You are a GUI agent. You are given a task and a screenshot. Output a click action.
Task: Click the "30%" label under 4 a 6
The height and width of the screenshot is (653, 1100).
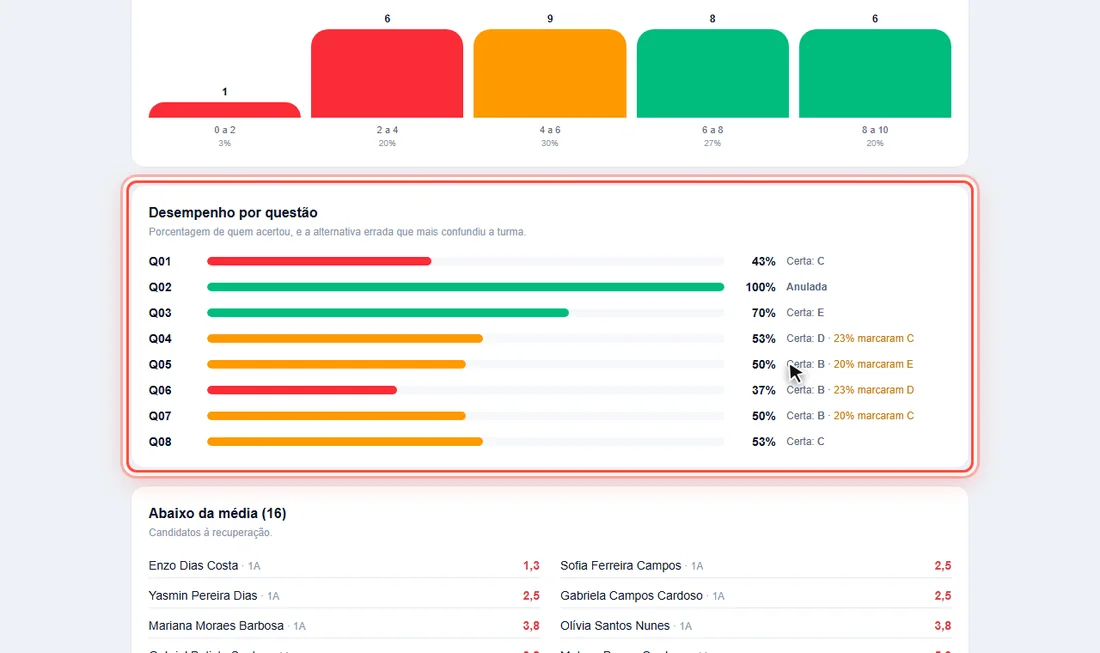pos(549,143)
